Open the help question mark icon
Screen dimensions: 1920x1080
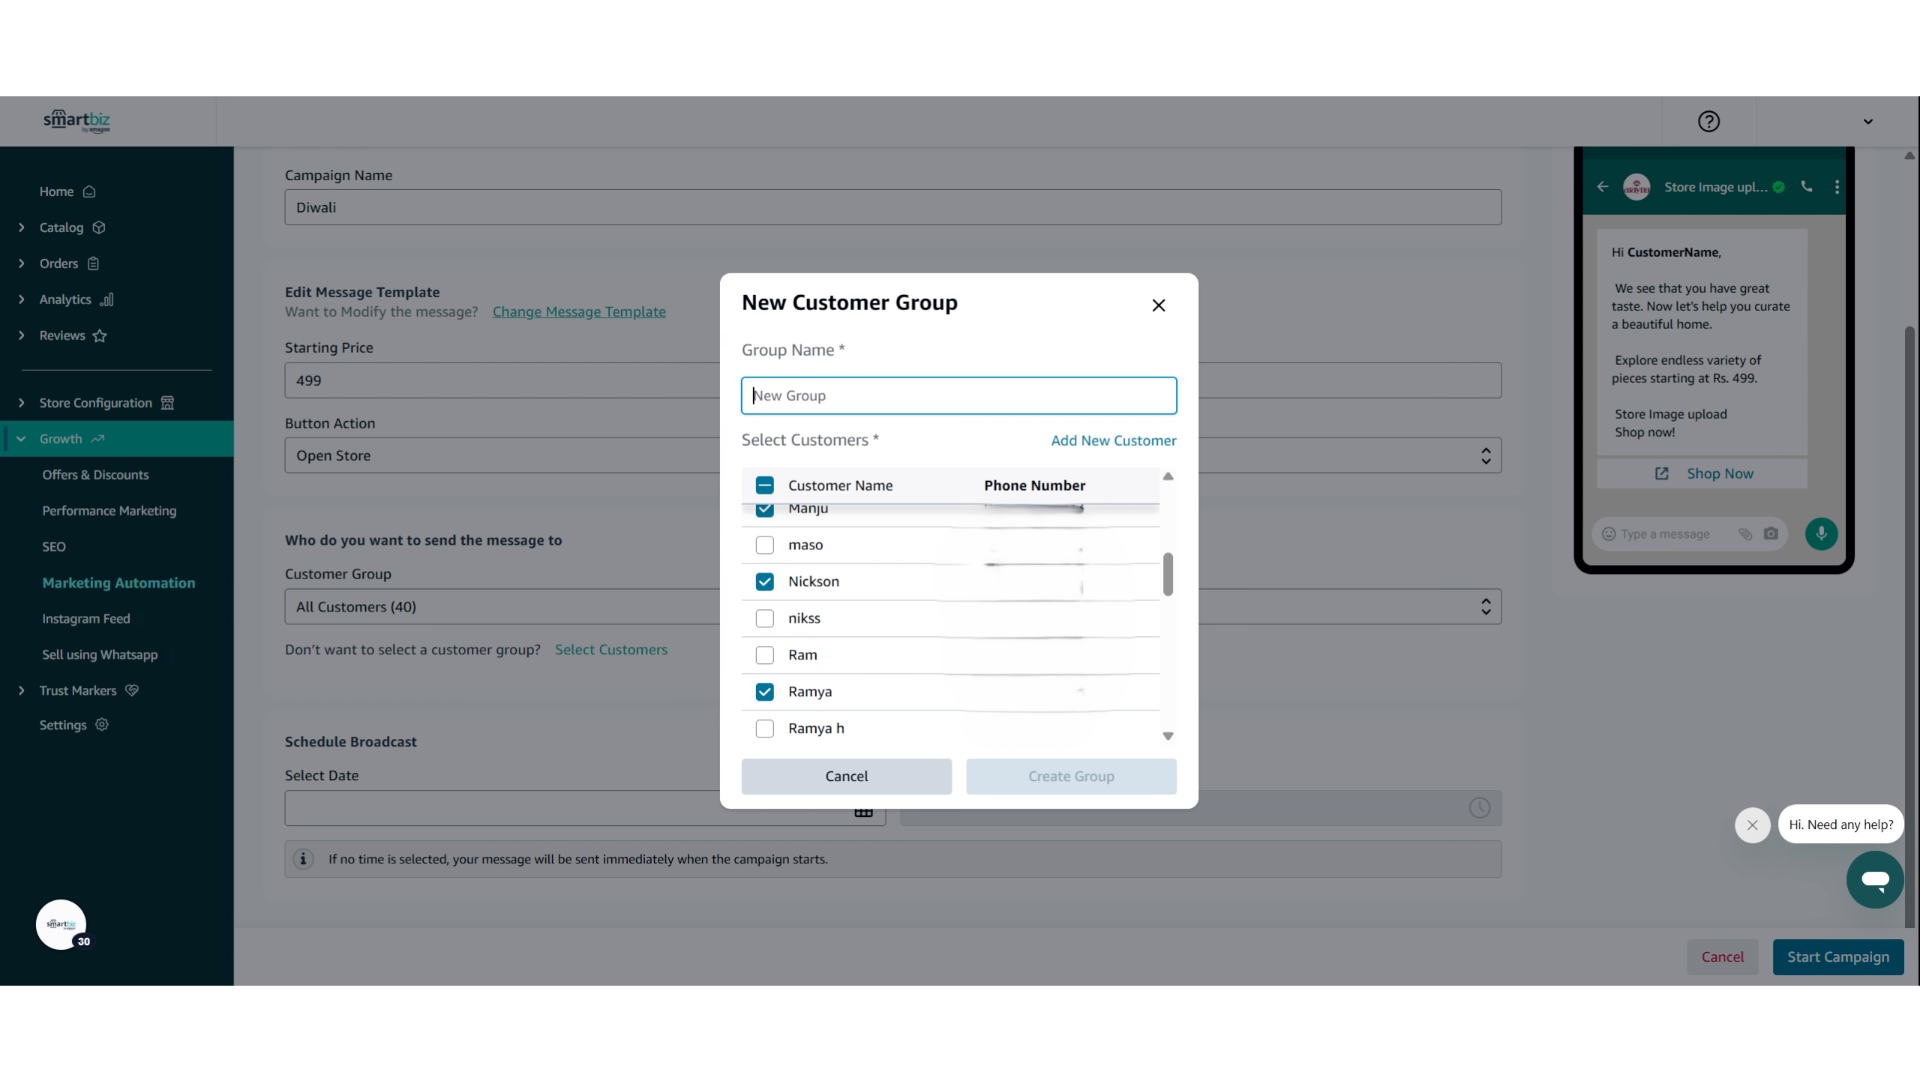tap(1708, 121)
